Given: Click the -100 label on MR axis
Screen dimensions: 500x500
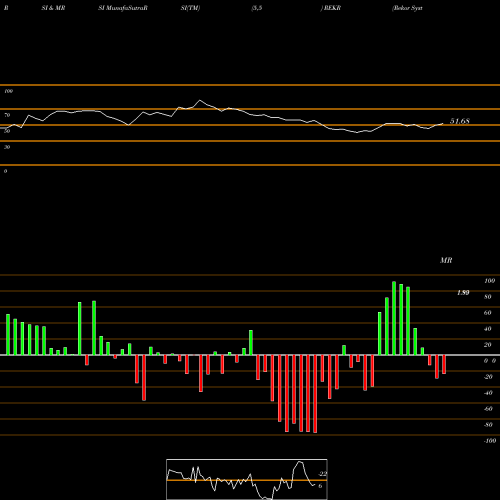Looking at the screenshot, I should [x=490, y=441].
